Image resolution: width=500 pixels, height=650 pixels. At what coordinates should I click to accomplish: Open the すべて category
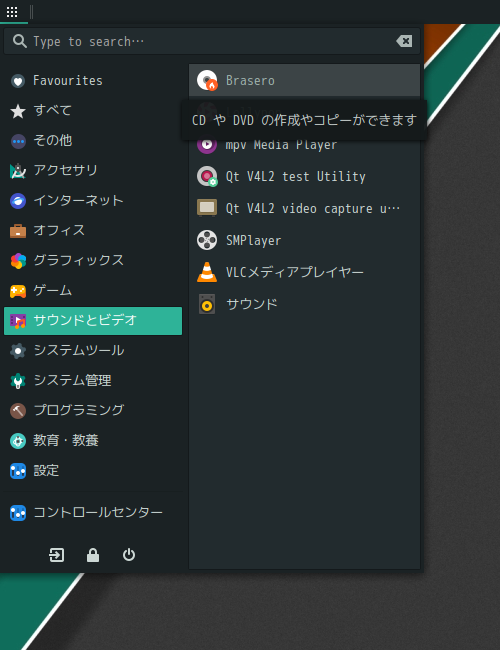pyautogui.click(x=53, y=110)
